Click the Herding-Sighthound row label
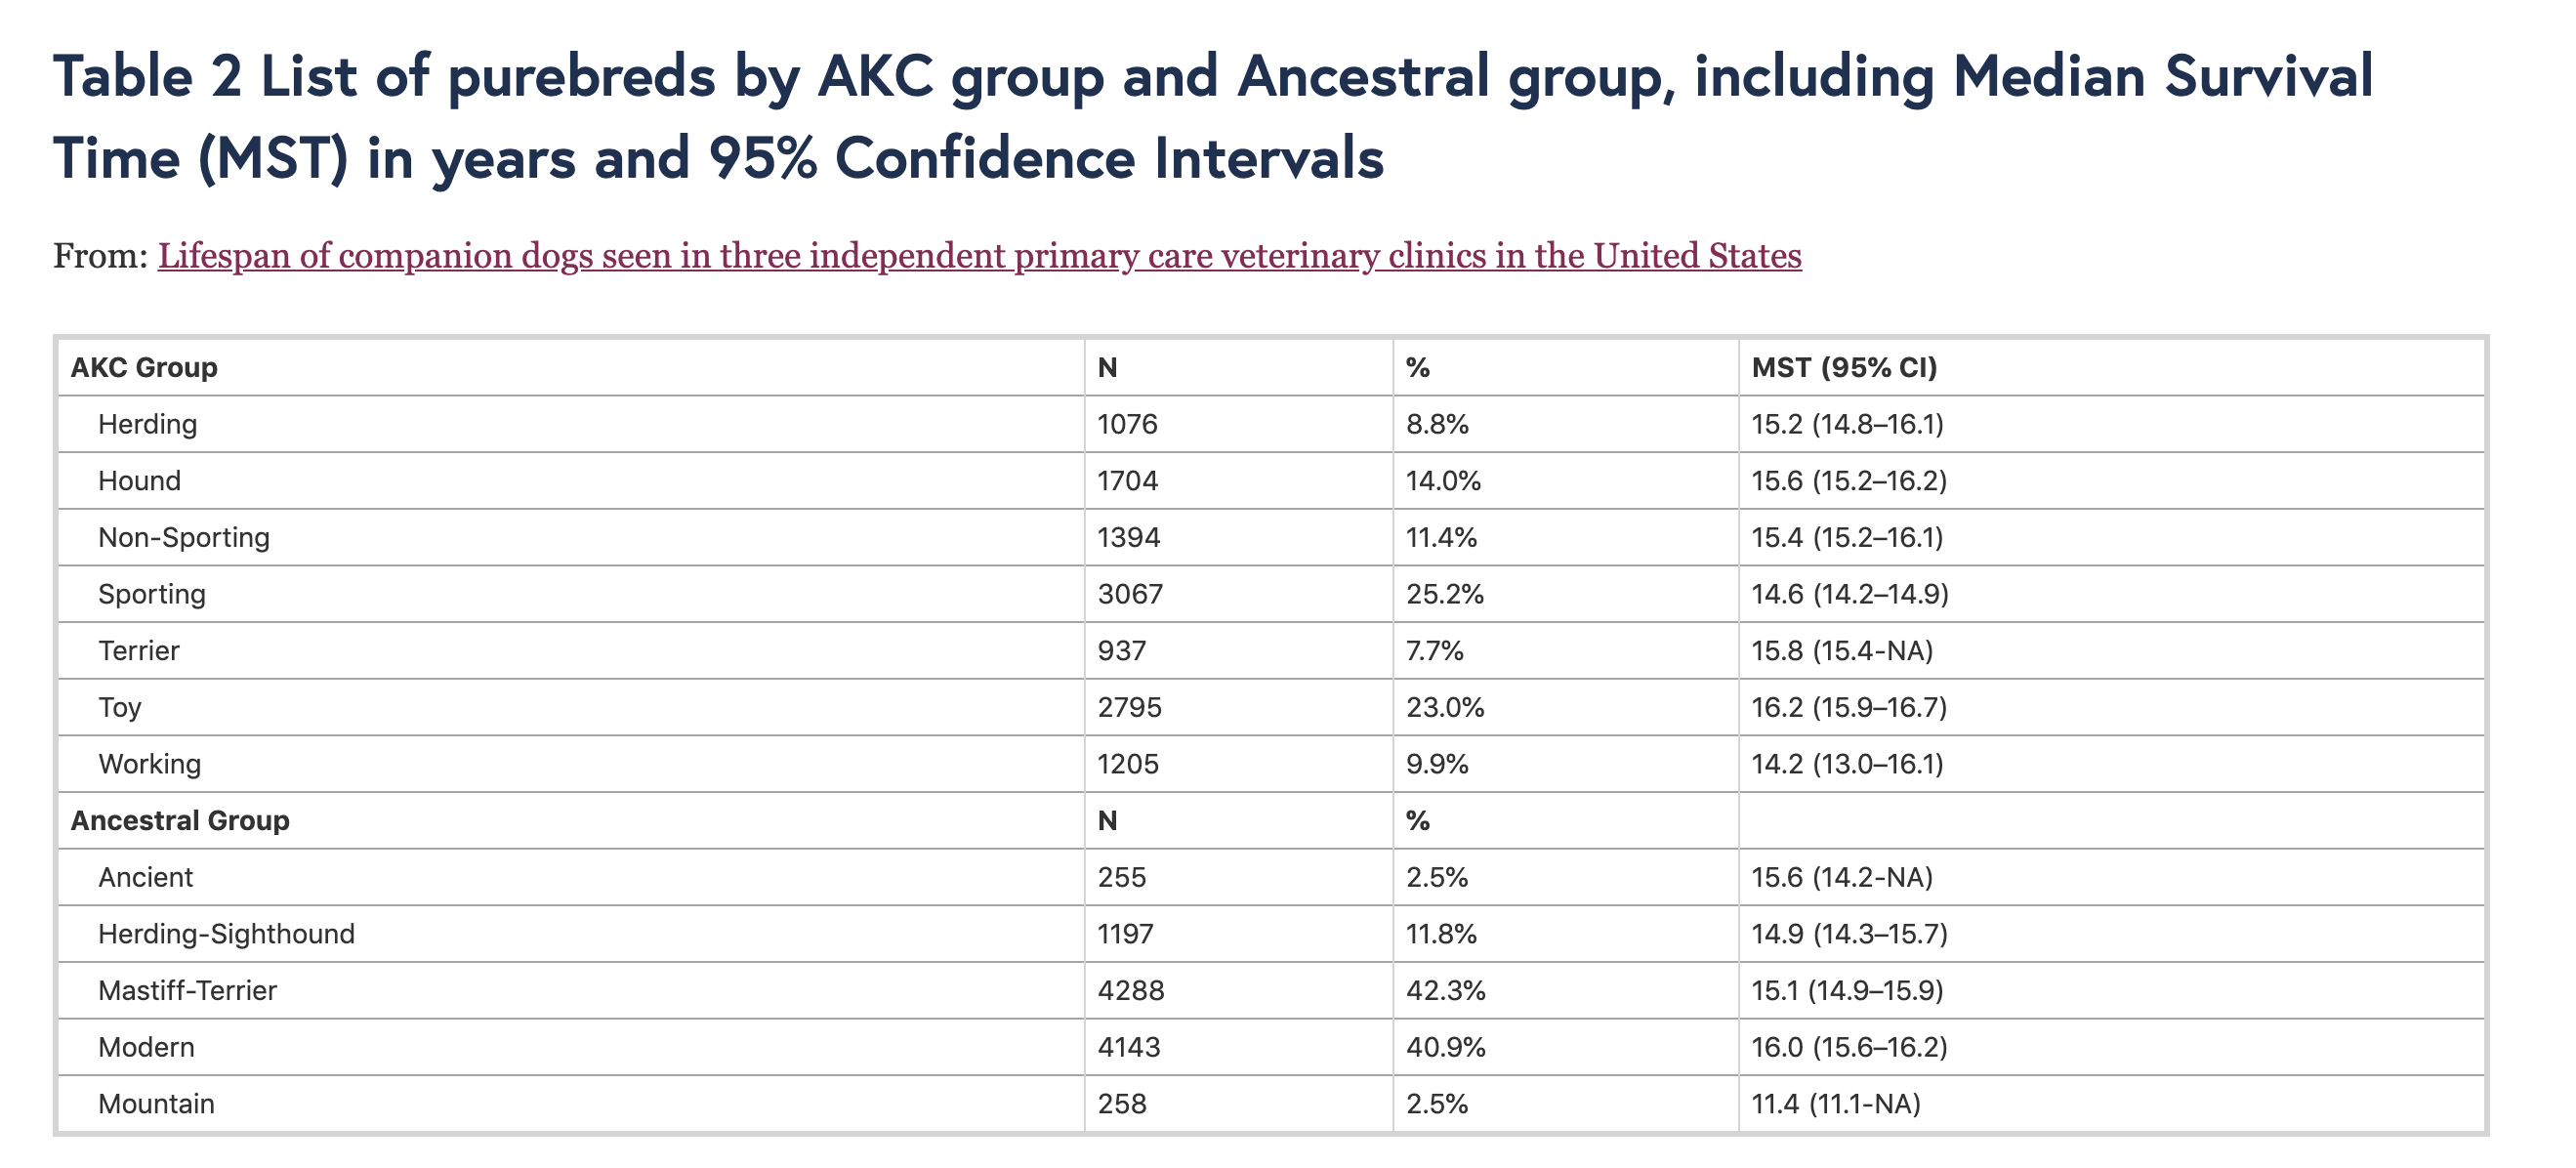Viewport: 2576px width, 1168px height. [226, 934]
